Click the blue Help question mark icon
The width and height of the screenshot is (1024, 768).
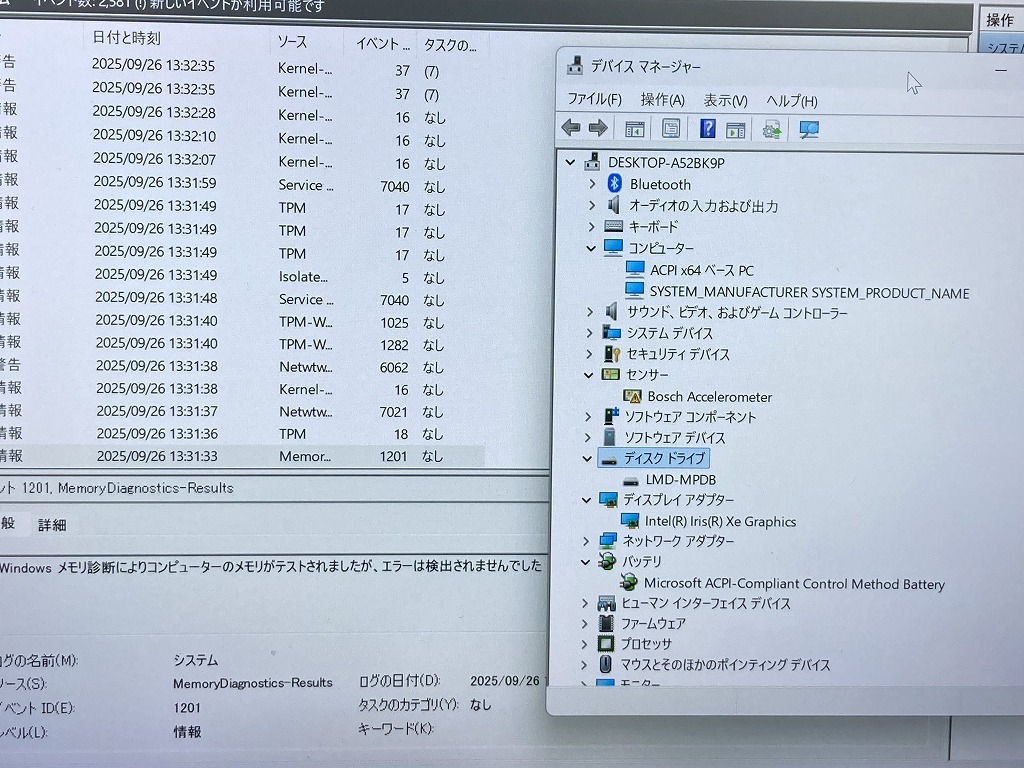pyautogui.click(x=707, y=128)
